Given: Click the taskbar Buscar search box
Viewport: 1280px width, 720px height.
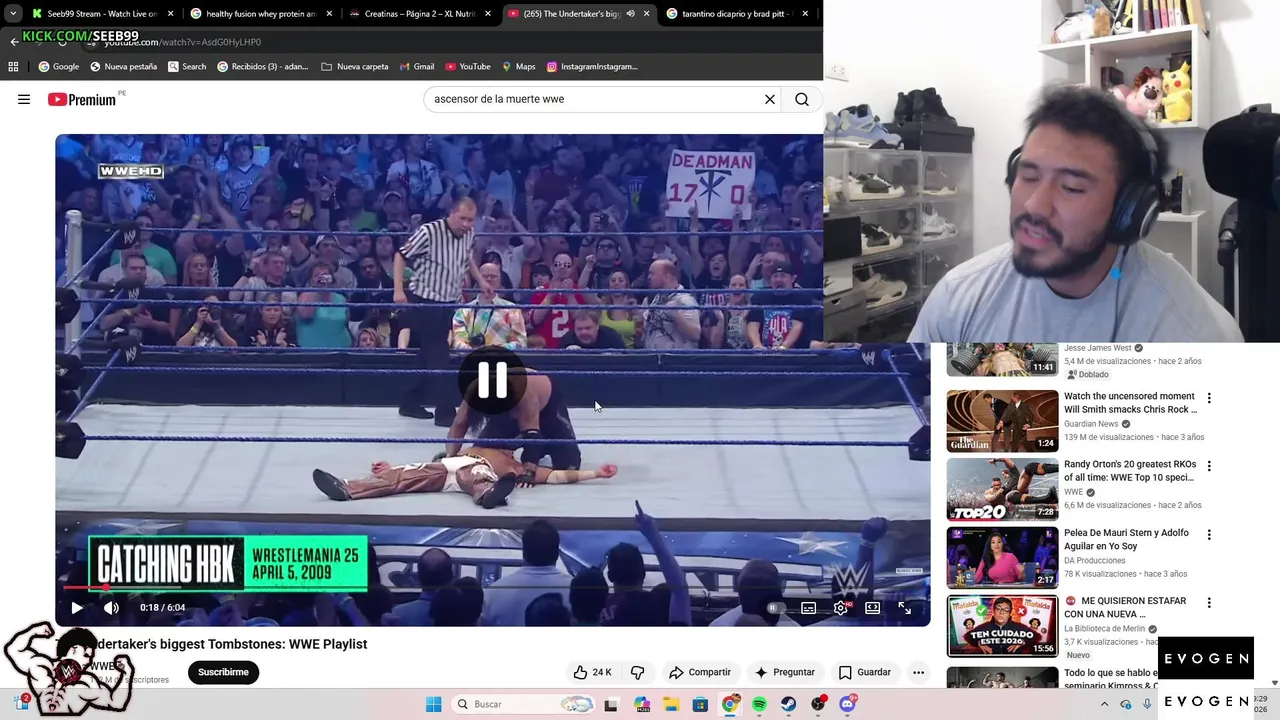Looking at the screenshot, I should pyautogui.click(x=523, y=704).
